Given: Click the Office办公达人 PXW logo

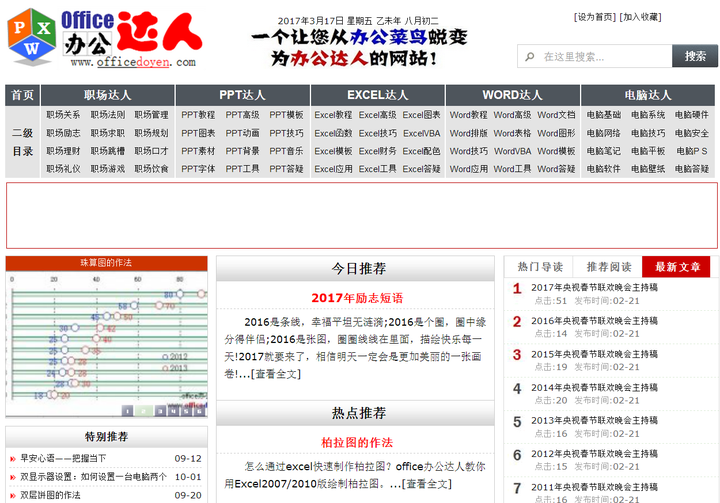Looking at the screenshot, I should point(104,39).
